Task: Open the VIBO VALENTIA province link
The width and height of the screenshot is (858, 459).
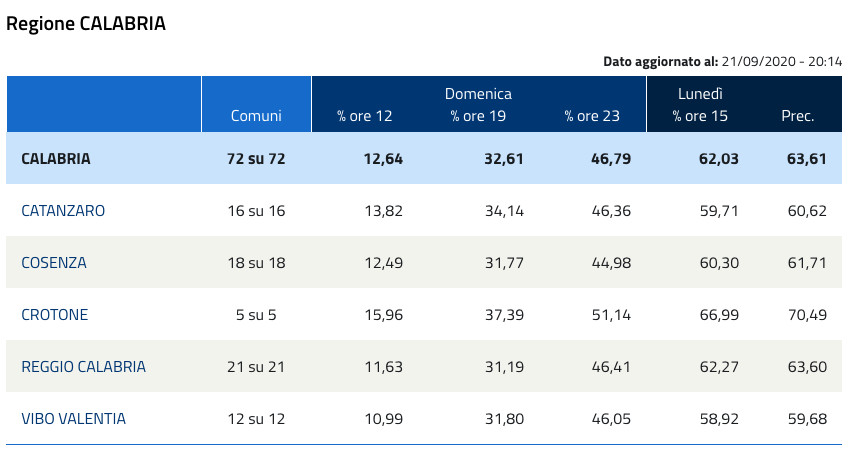Action: pyautogui.click(x=74, y=419)
